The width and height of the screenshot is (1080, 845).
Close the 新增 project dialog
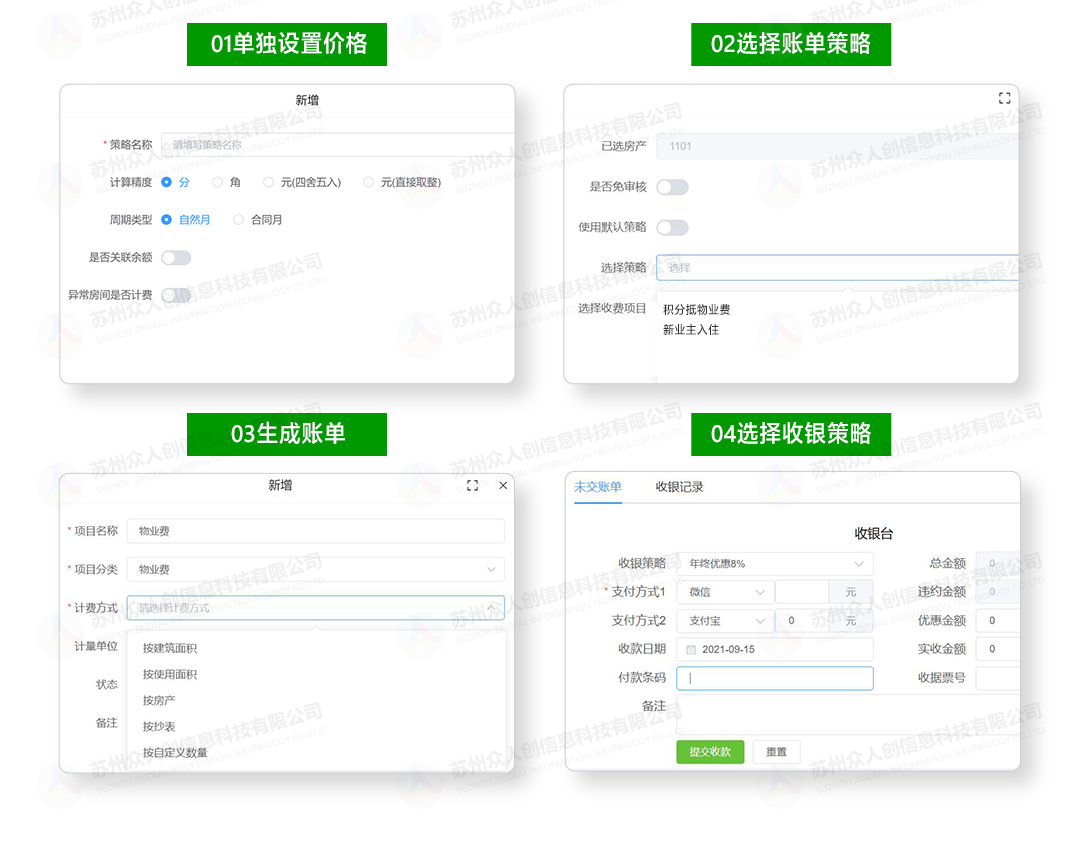pyautogui.click(x=503, y=485)
